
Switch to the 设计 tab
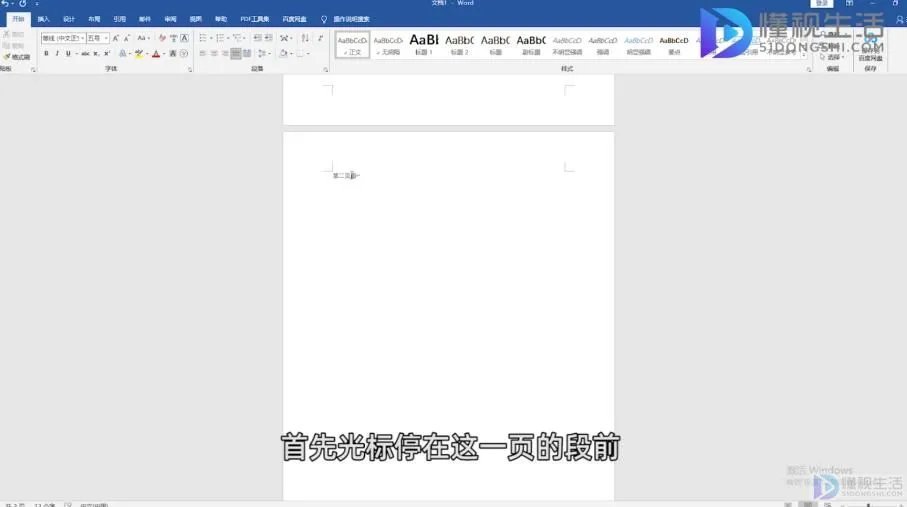tap(69, 19)
